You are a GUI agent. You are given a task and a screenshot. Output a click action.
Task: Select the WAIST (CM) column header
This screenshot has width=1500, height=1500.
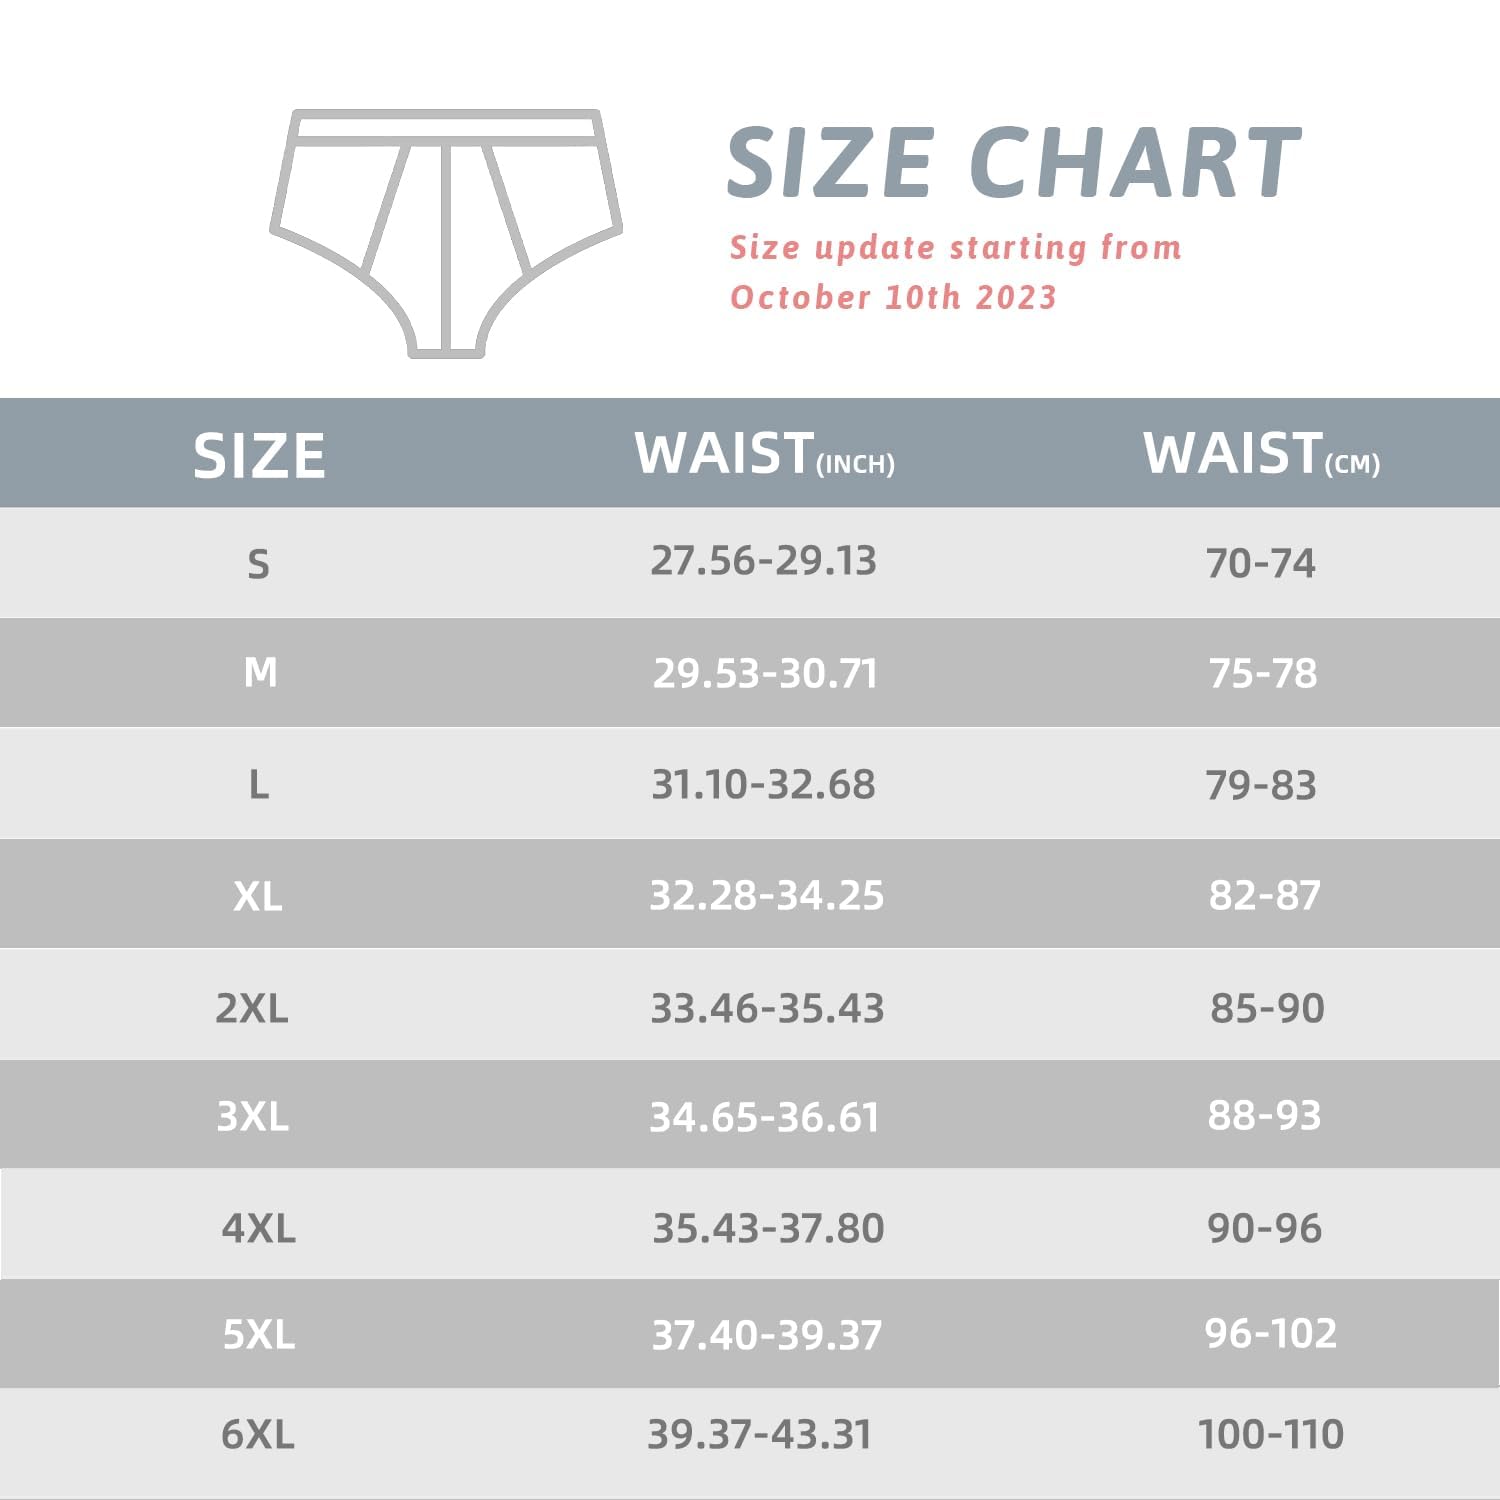pos(1261,454)
